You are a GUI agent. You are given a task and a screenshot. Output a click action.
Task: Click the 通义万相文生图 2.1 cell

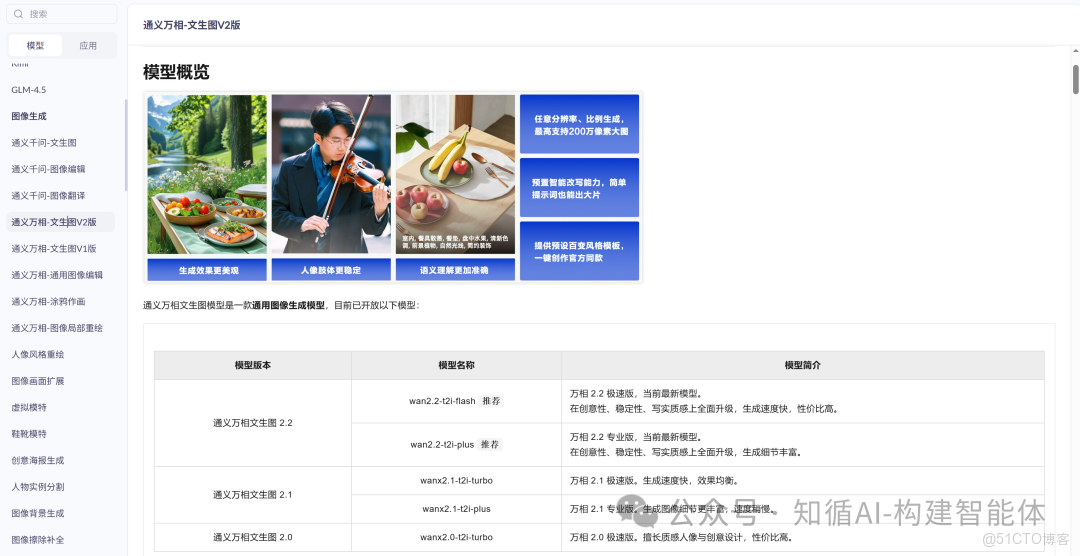coord(253,495)
